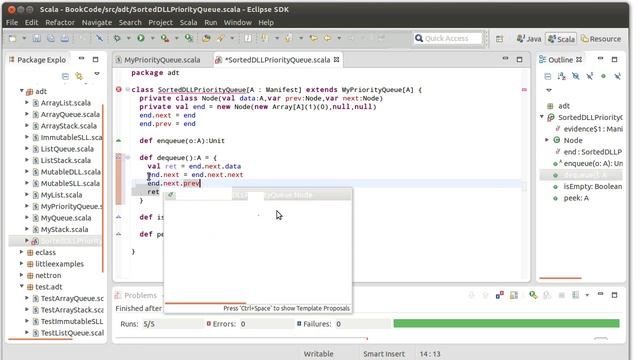Click the Quick Access search field
The width and height of the screenshot is (640, 360).
[x=448, y=38]
